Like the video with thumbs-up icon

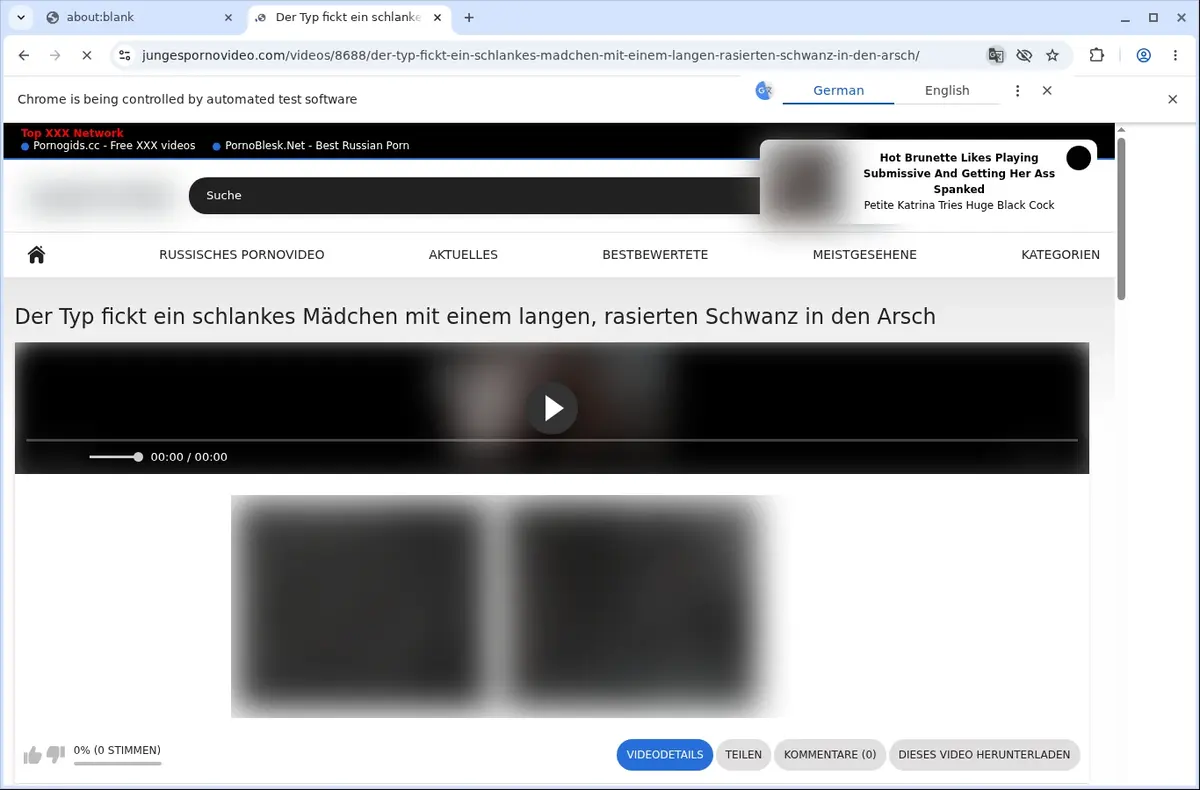click(x=33, y=755)
